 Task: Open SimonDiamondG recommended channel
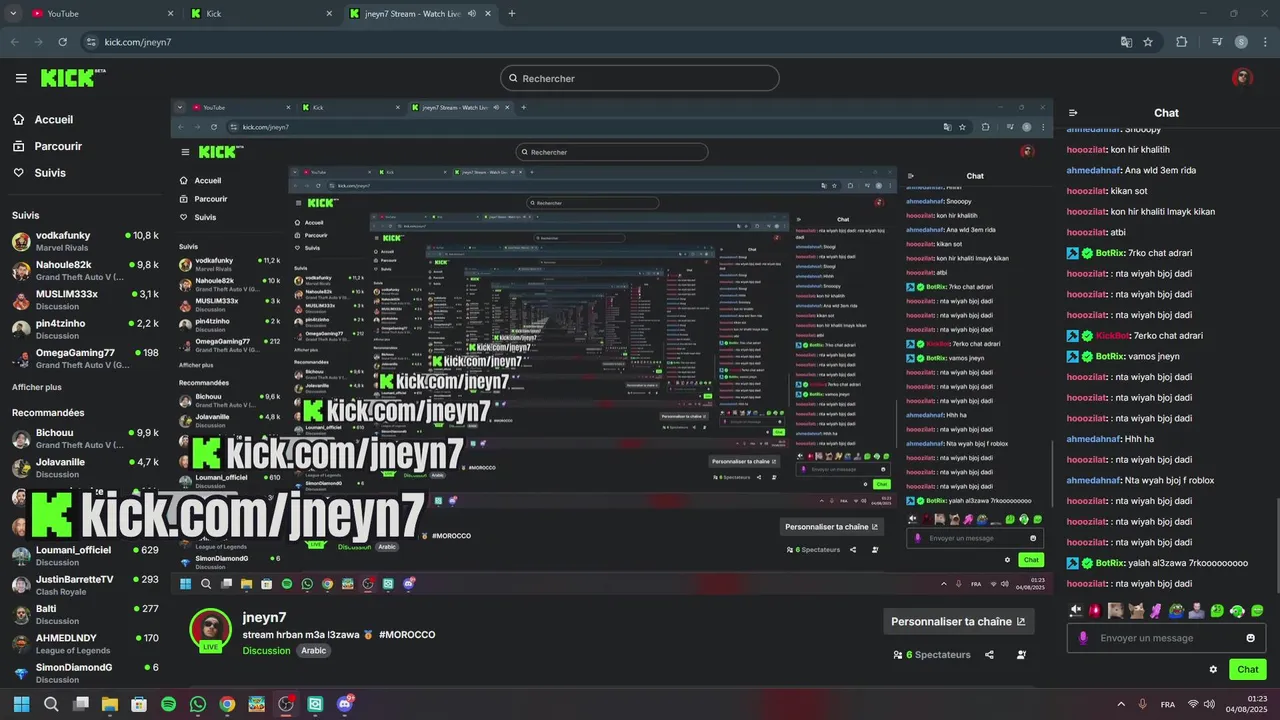pyautogui.click(x=85, y=672)
